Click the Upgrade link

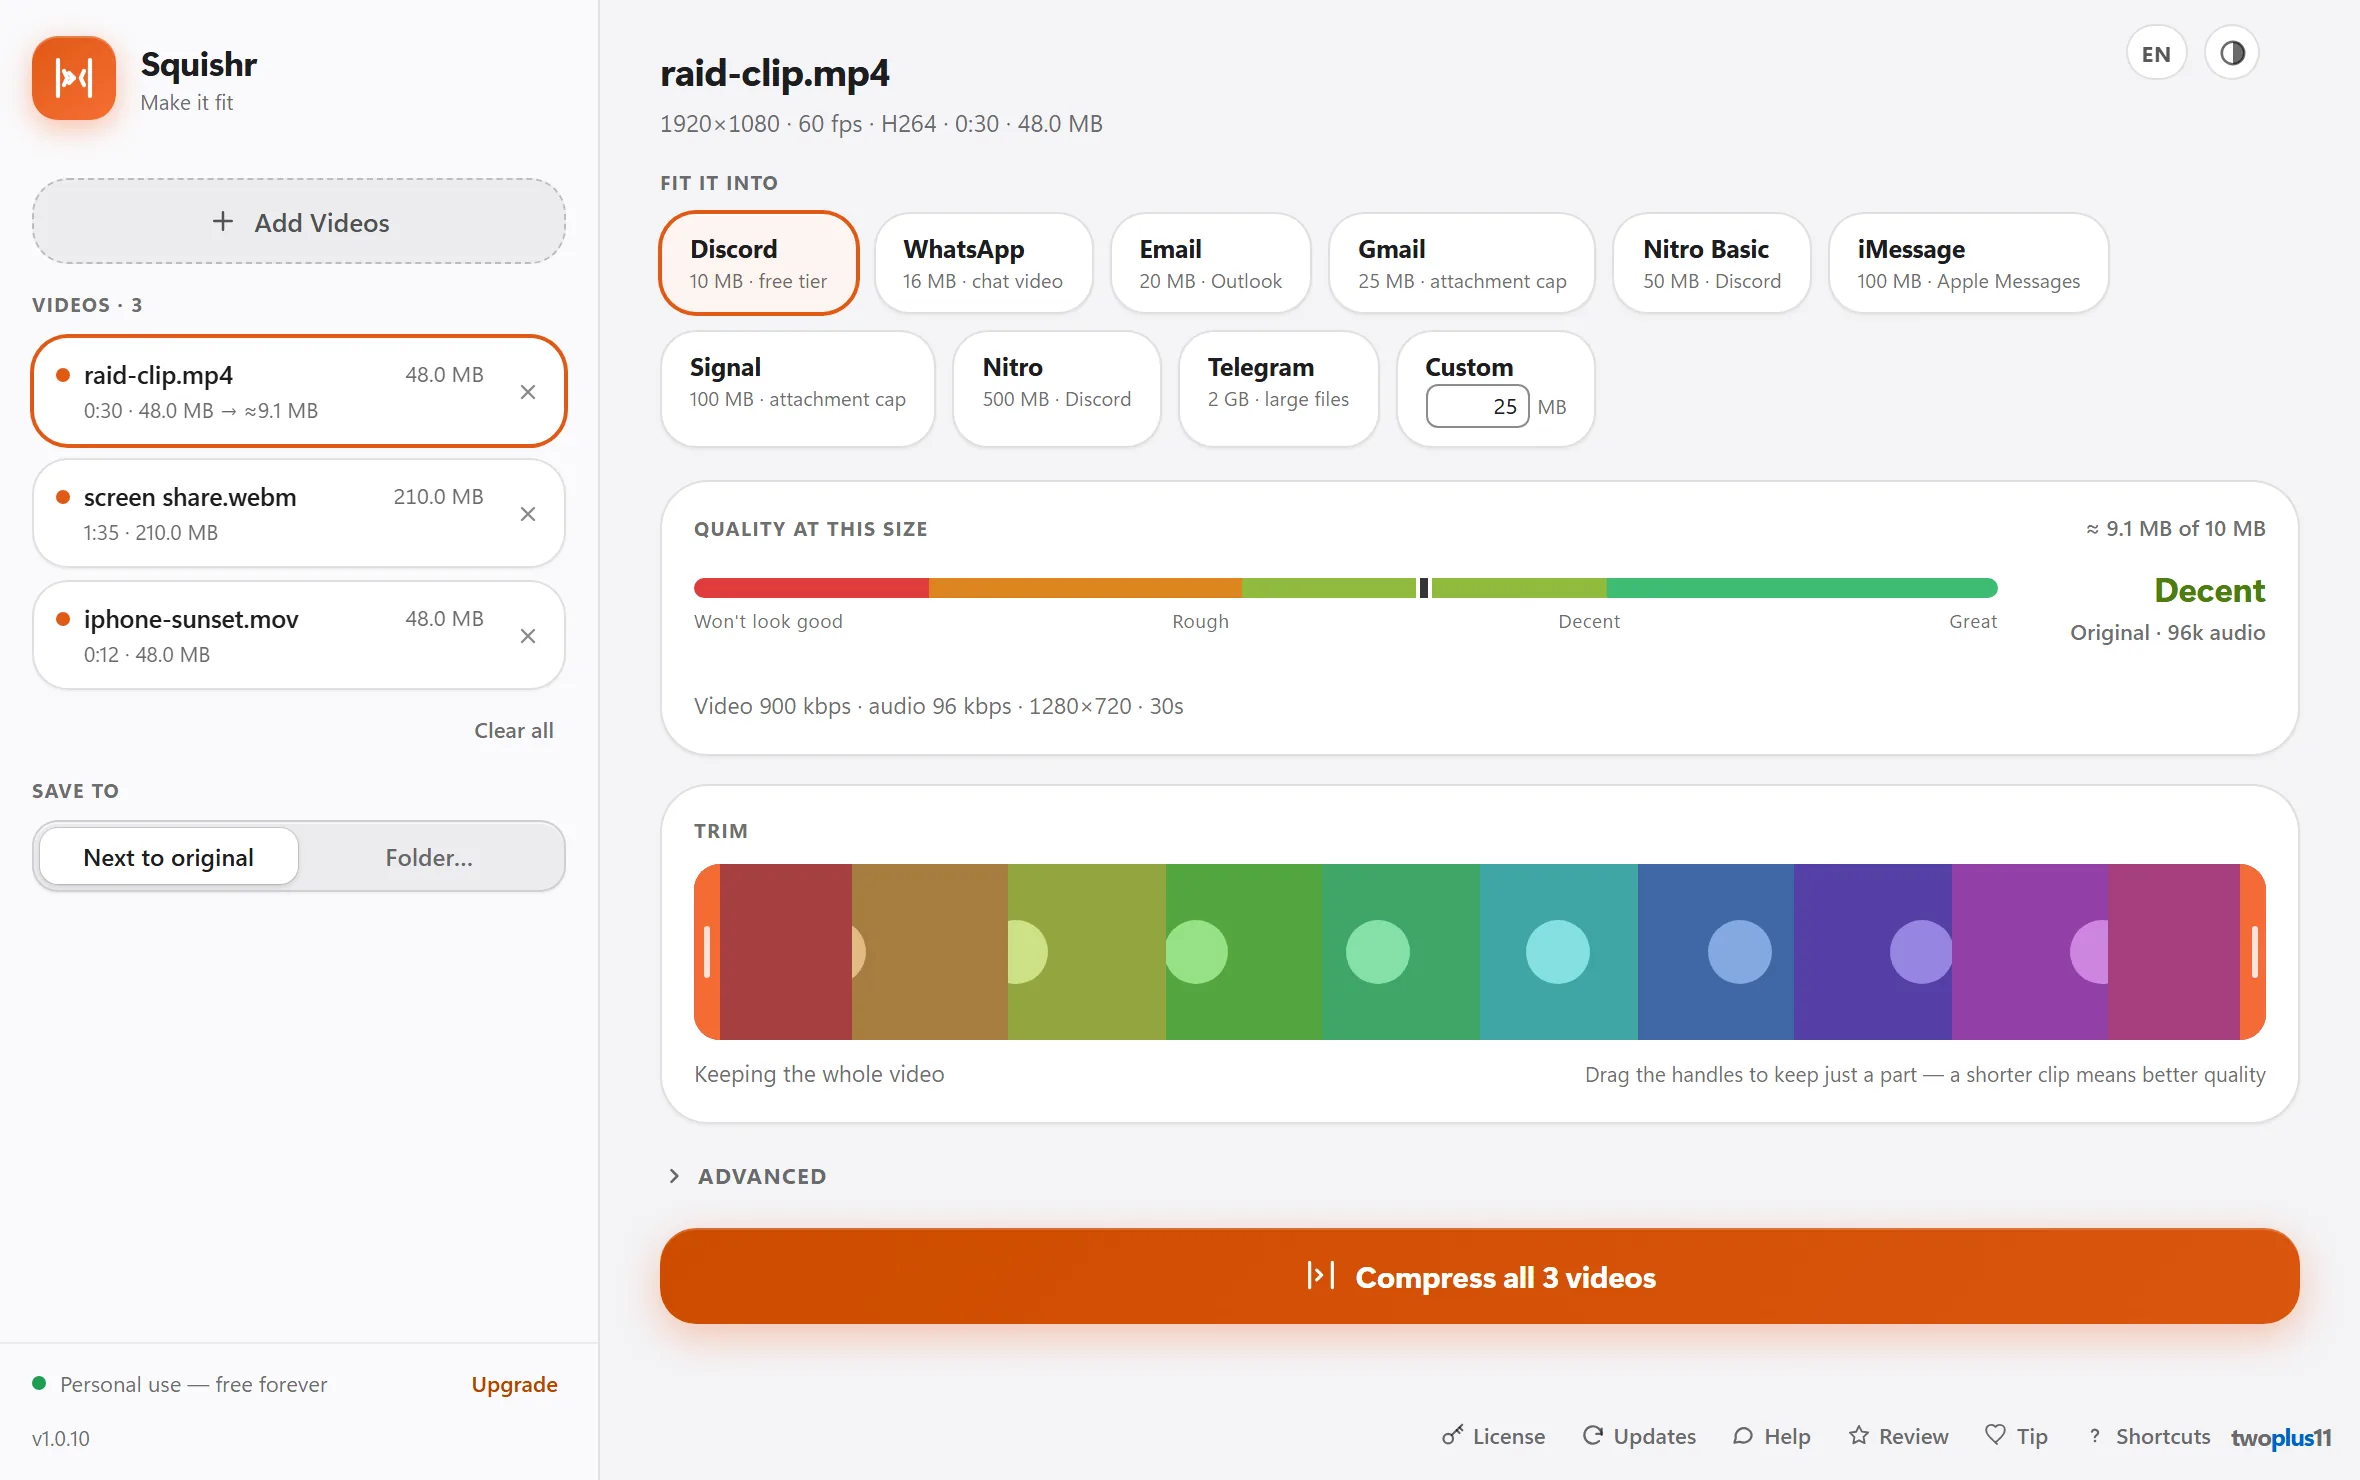coord(514,1384)
